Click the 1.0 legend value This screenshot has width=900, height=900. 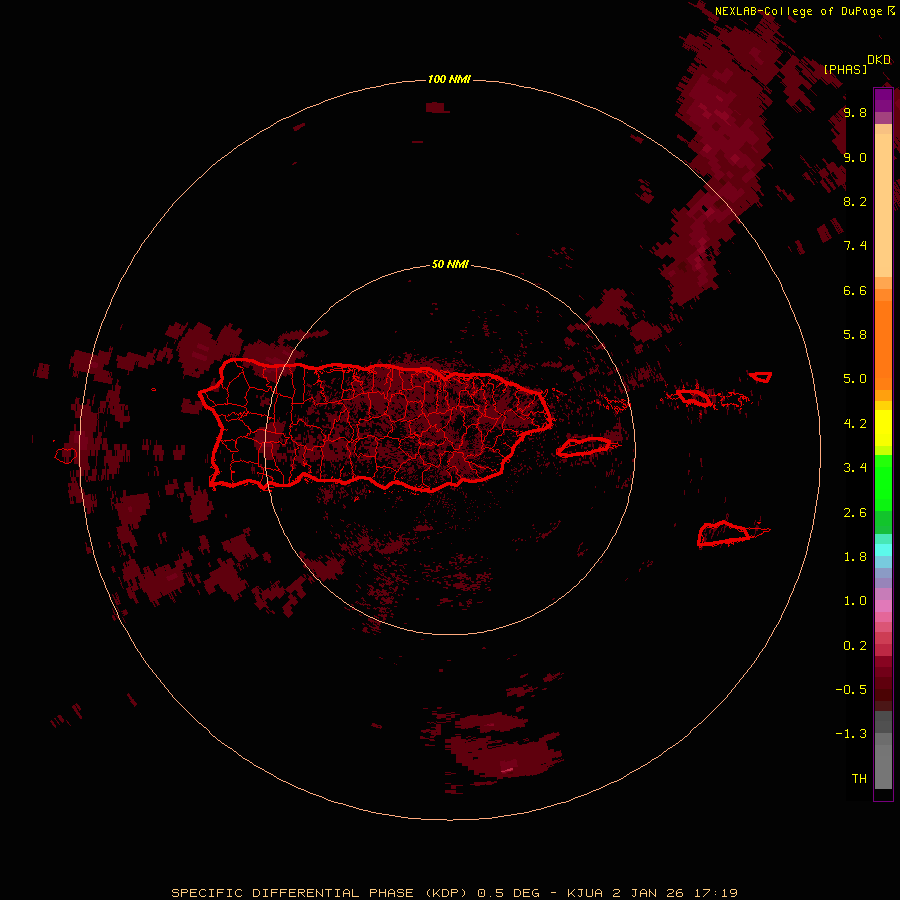click(x=855, y=601)
